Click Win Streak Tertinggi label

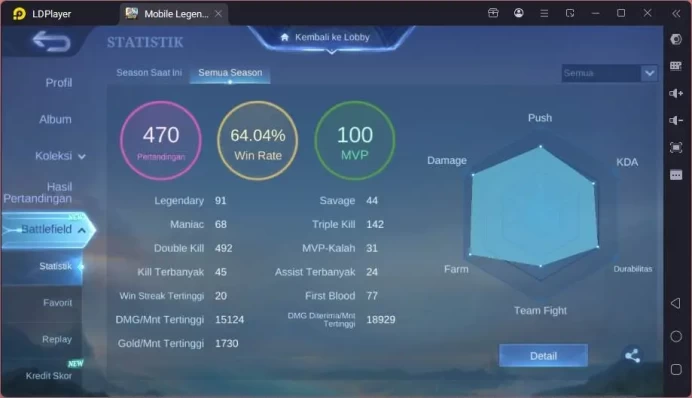[162, 296]
